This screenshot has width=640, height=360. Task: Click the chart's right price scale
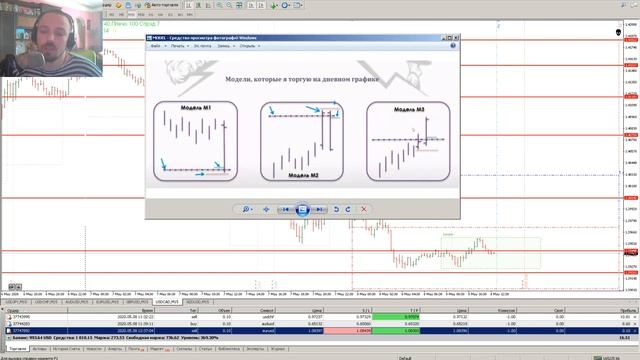click(x=631, y=155)
